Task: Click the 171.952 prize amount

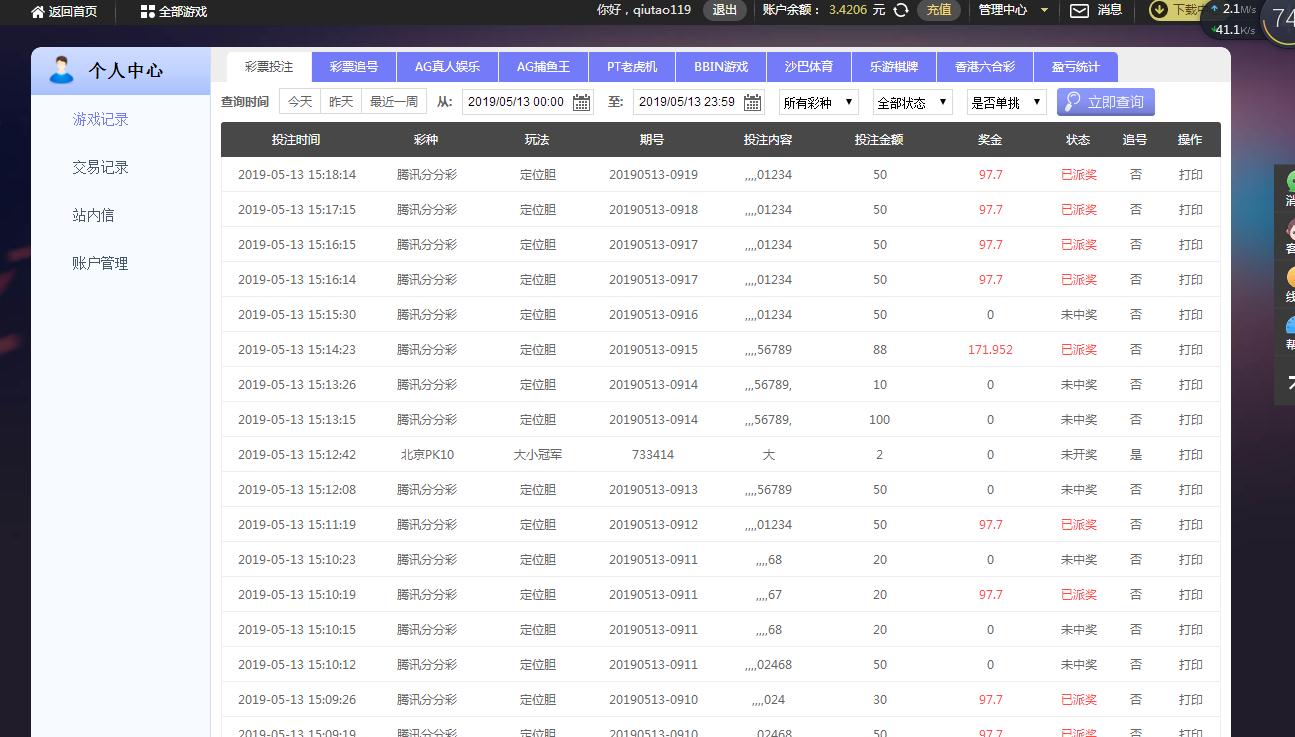Action: [x=990, y=350]
